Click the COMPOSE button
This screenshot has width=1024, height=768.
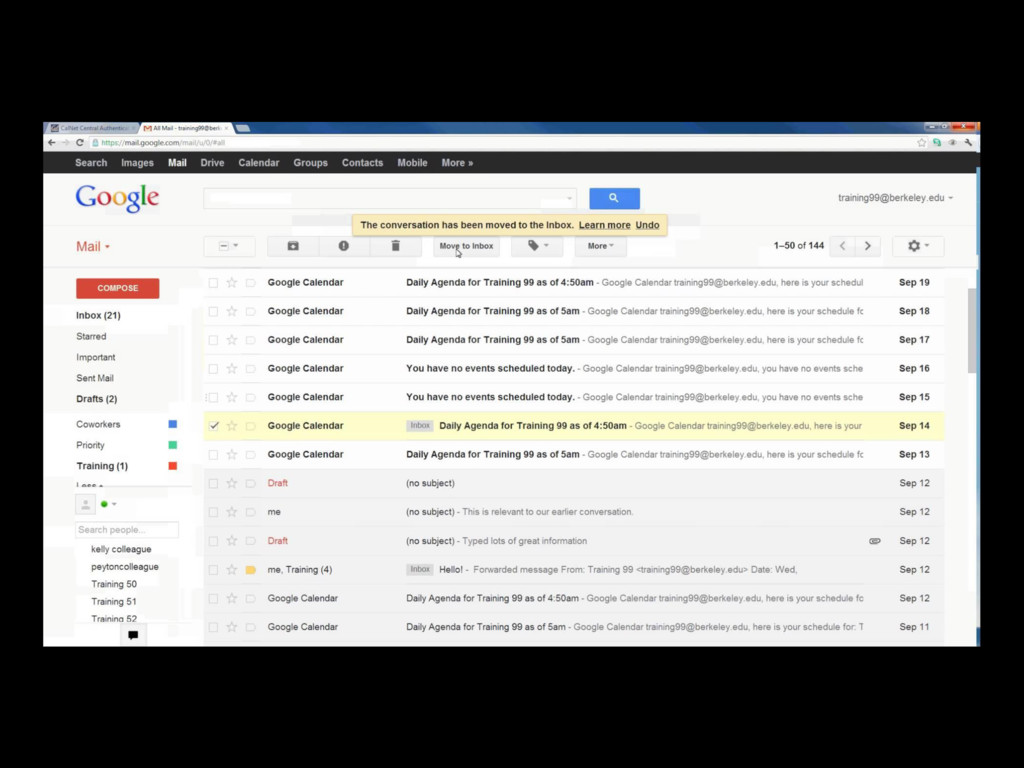[118, 288]
